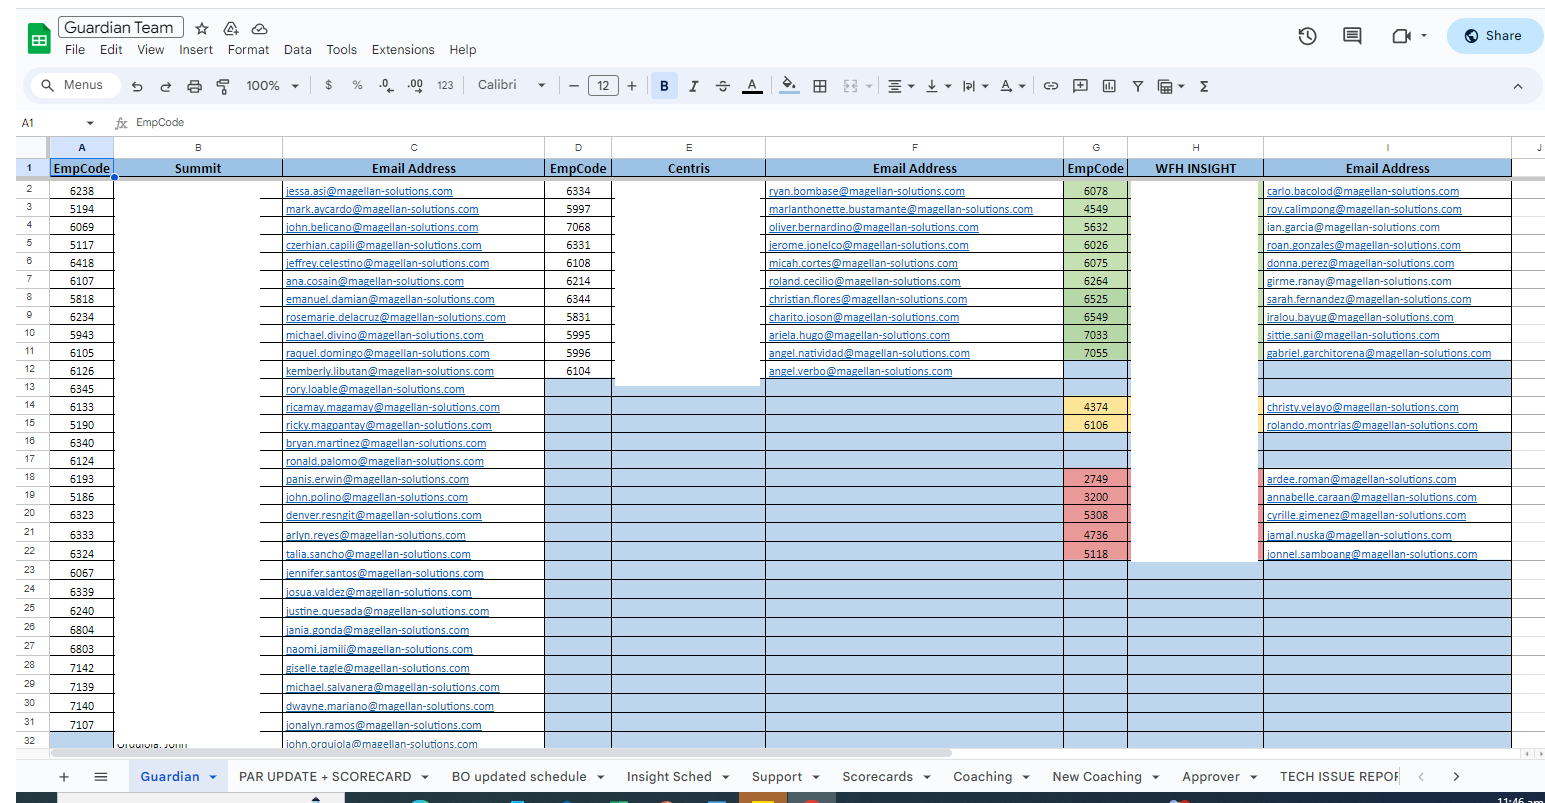Open the Extensions menu
This screenshot has width=1545, height=803.
pos(403,50)
